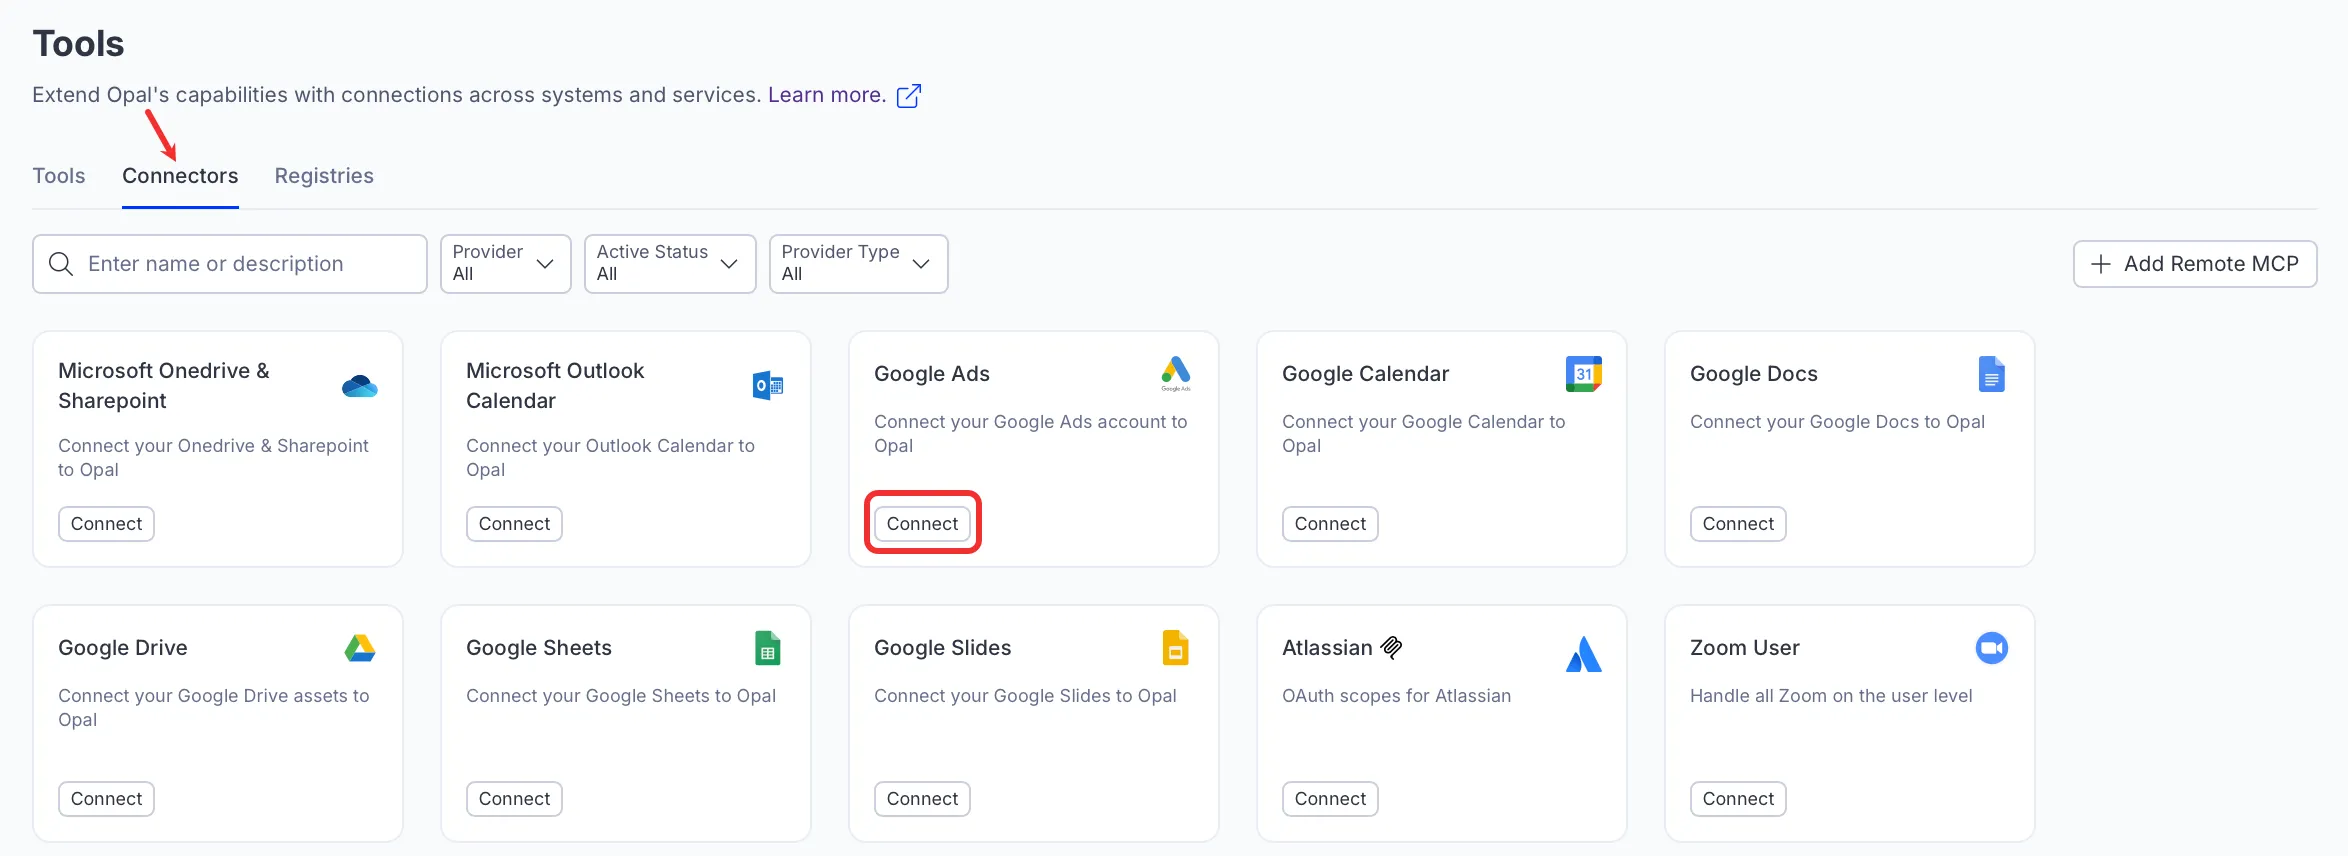Image resolution: width=2348 pixels, height=856 pixels.
Task: Click 'Connect your Google Drive assets to Opal' text
Action: coord(213,708)
